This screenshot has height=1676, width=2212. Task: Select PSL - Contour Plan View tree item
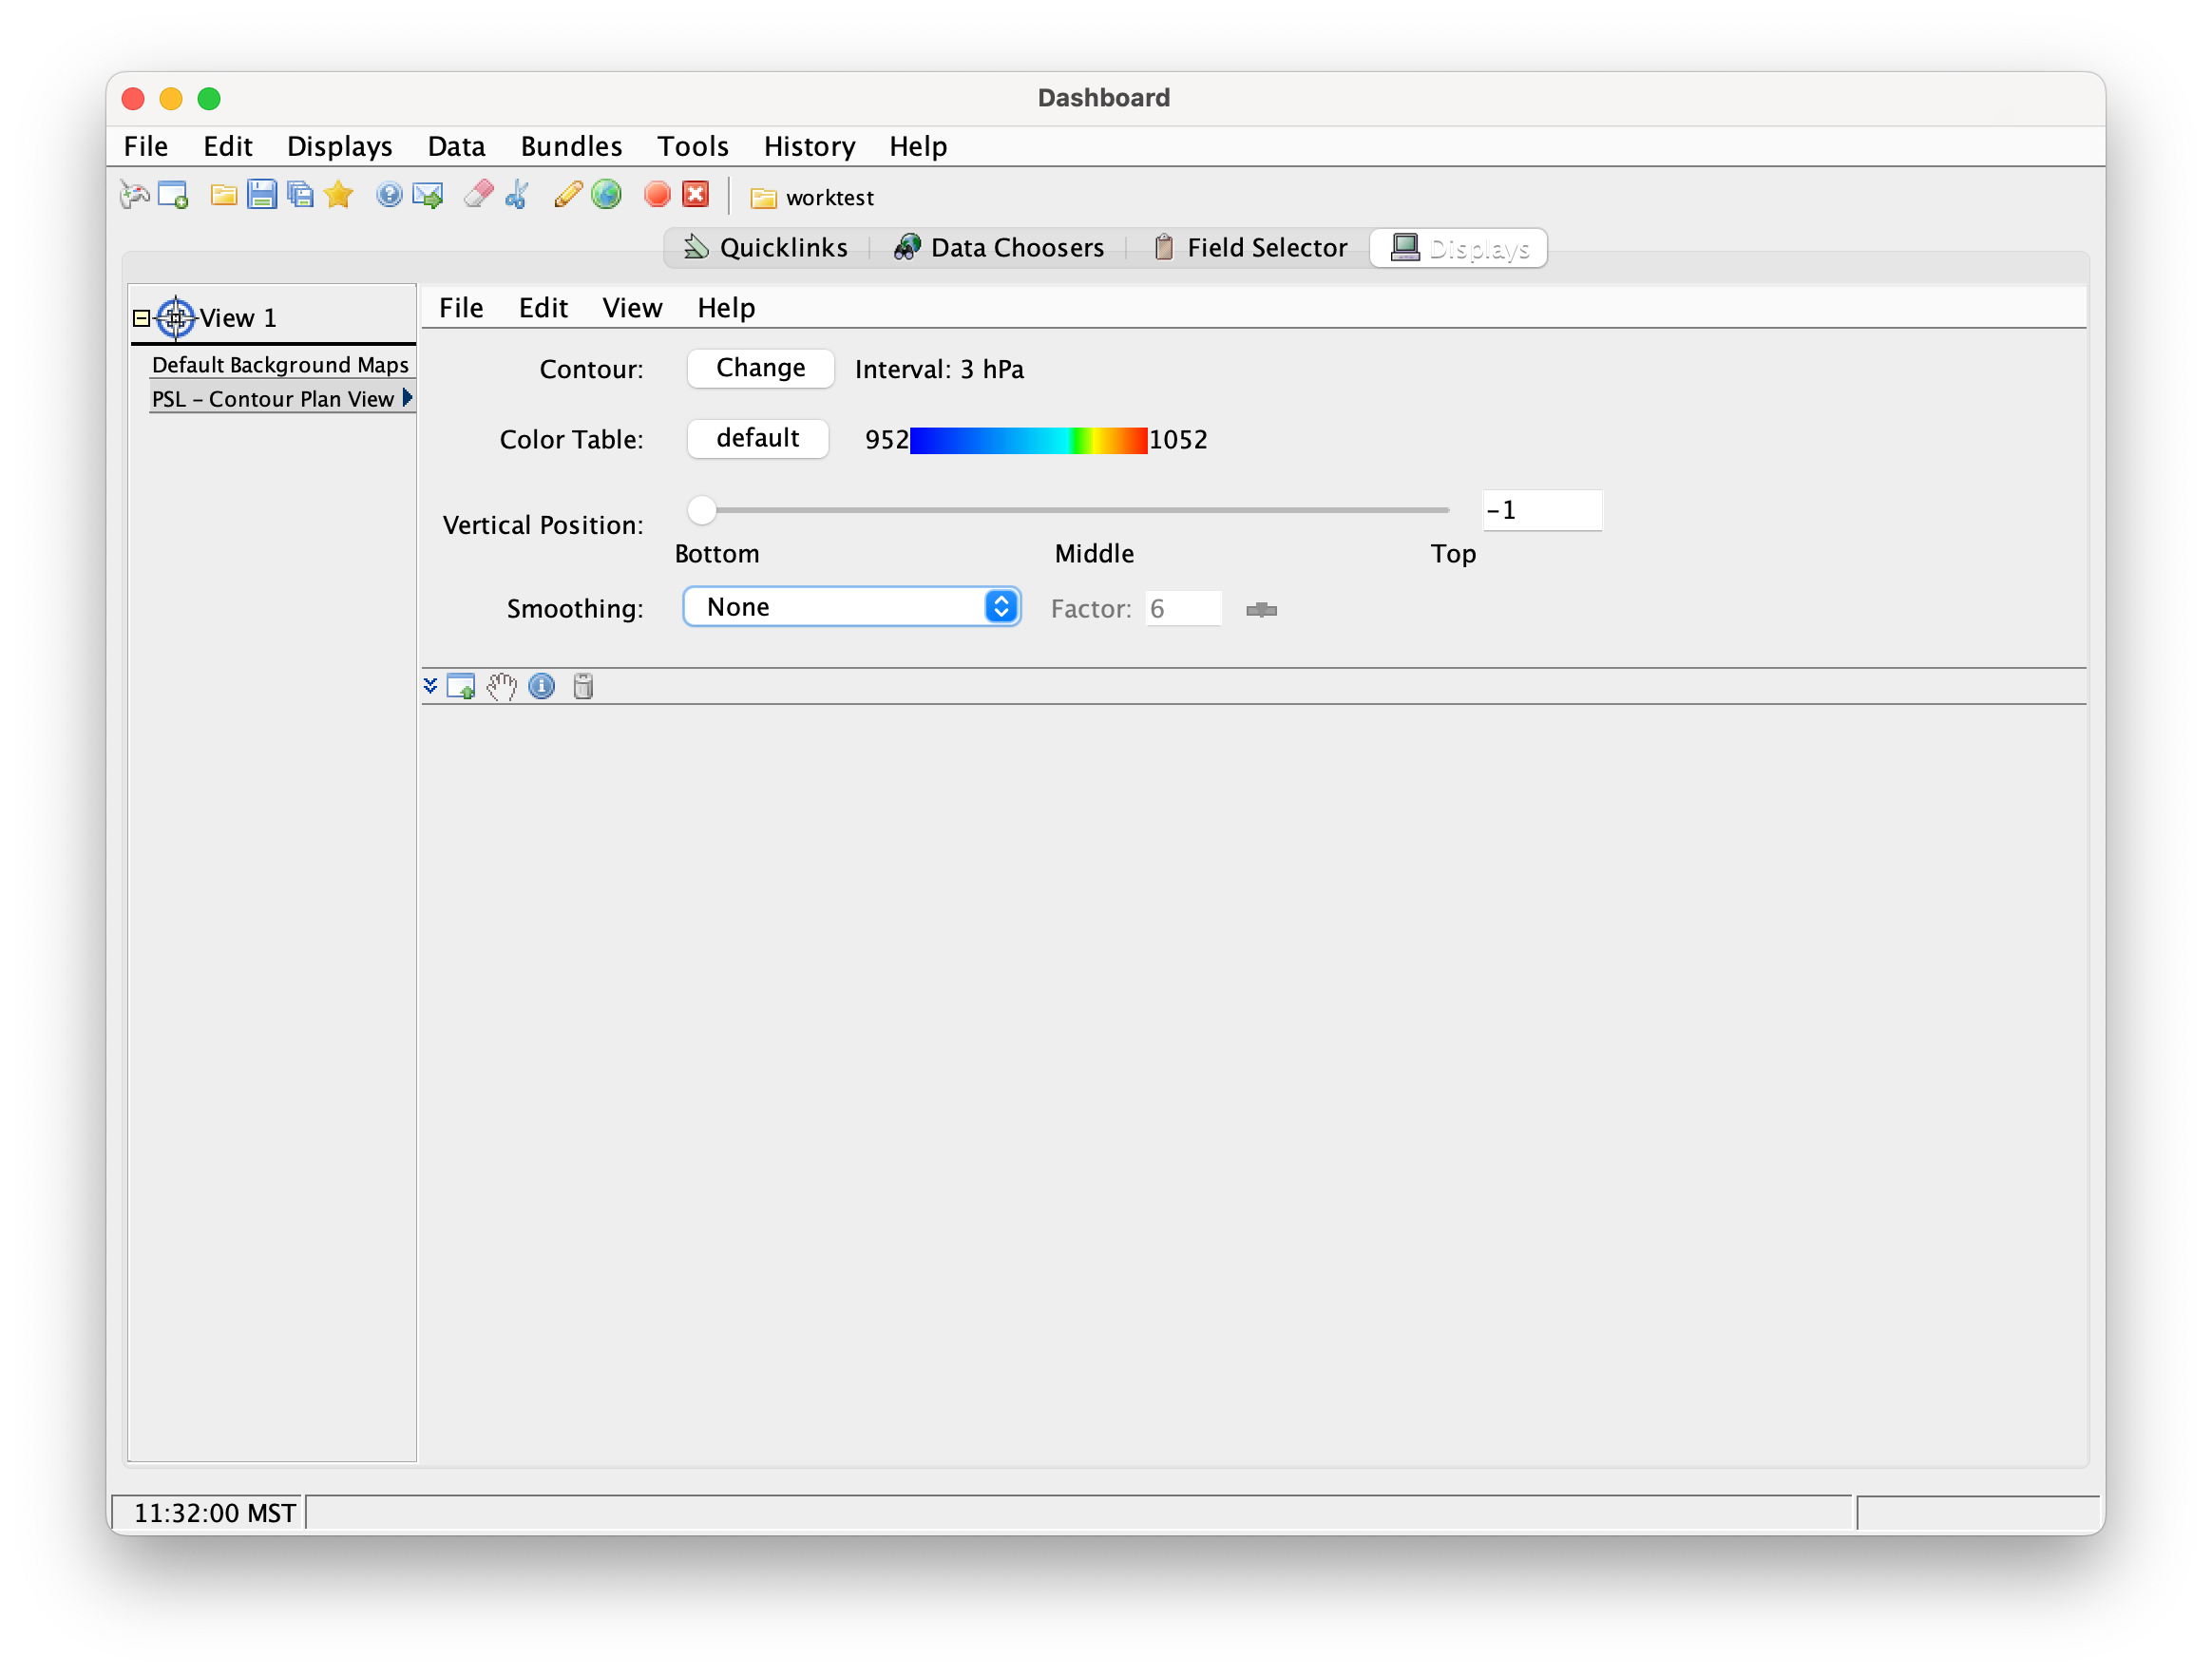click(272, 399)
